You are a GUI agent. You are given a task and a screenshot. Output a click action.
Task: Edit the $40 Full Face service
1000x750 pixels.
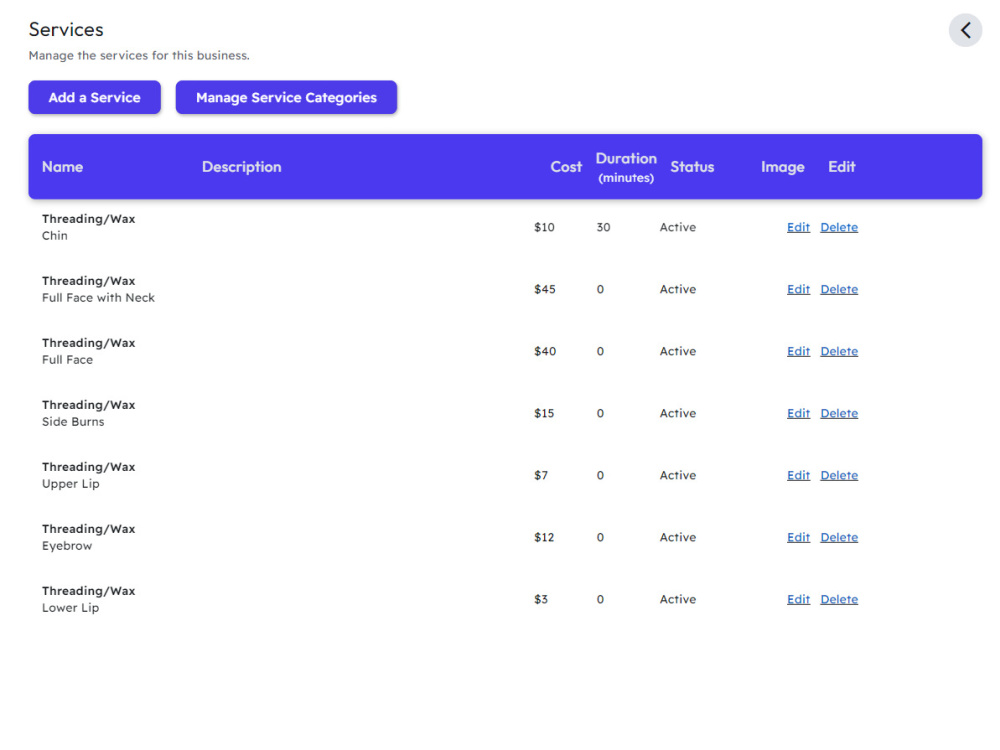click(798, 351)
